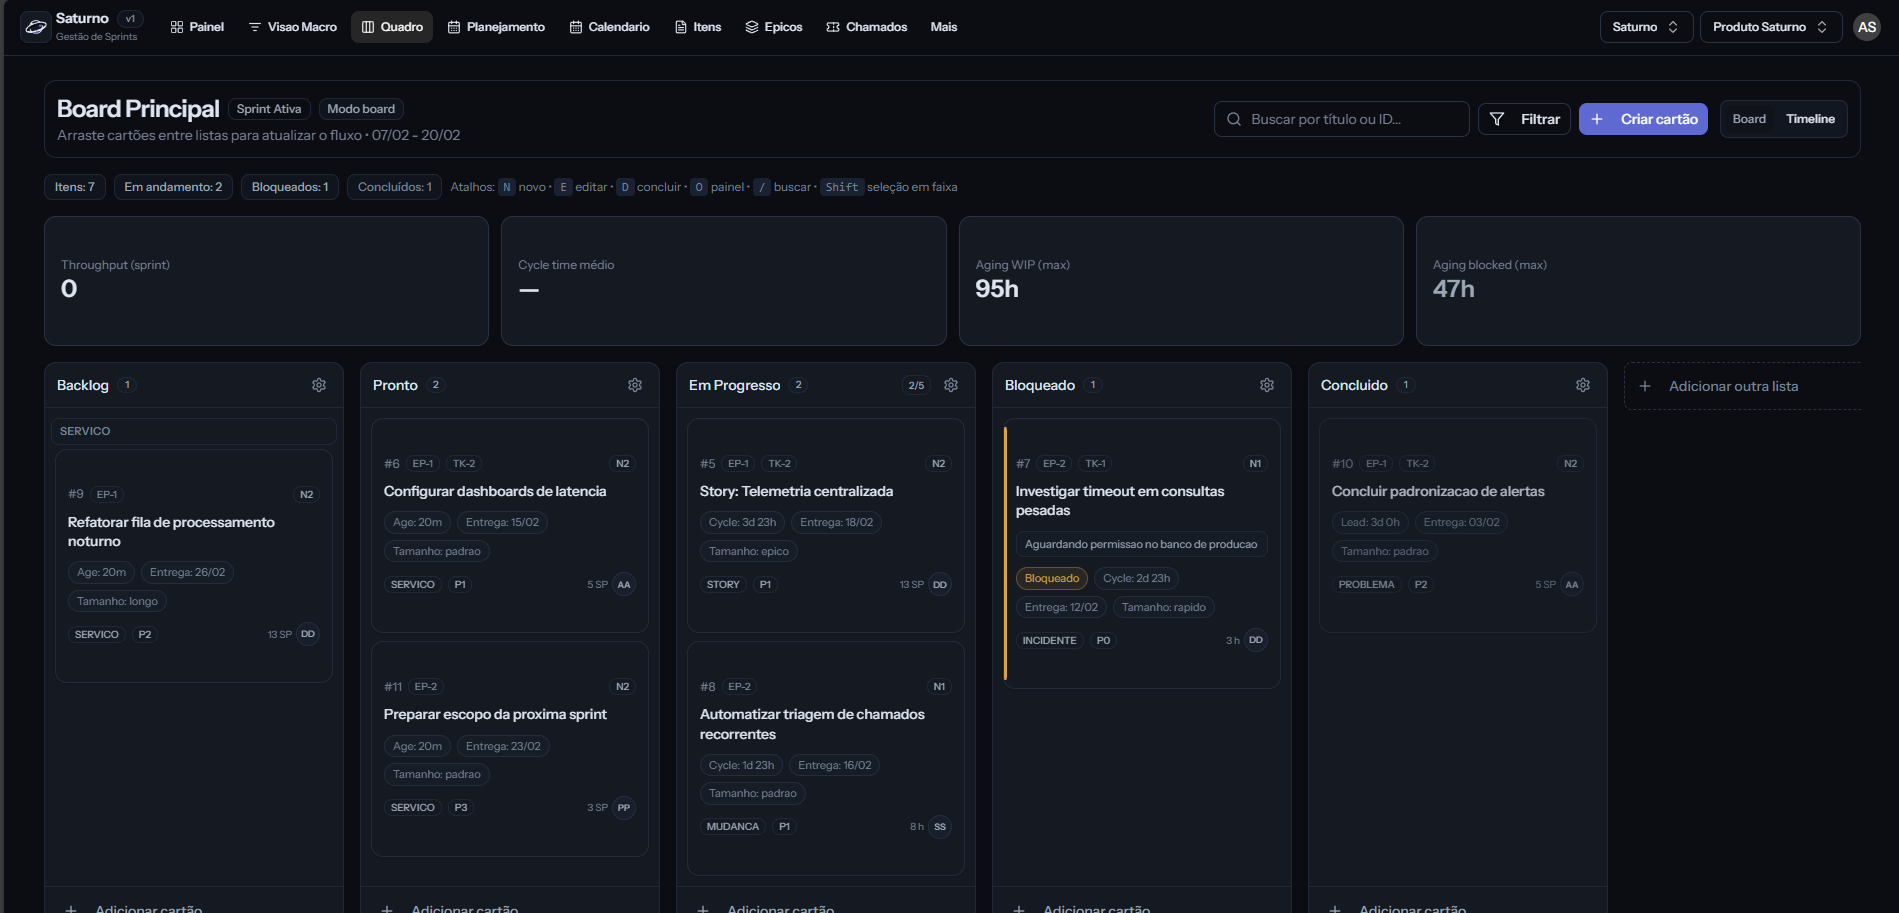
Task: Open the Planejamento section
Action: coord(496,27)
